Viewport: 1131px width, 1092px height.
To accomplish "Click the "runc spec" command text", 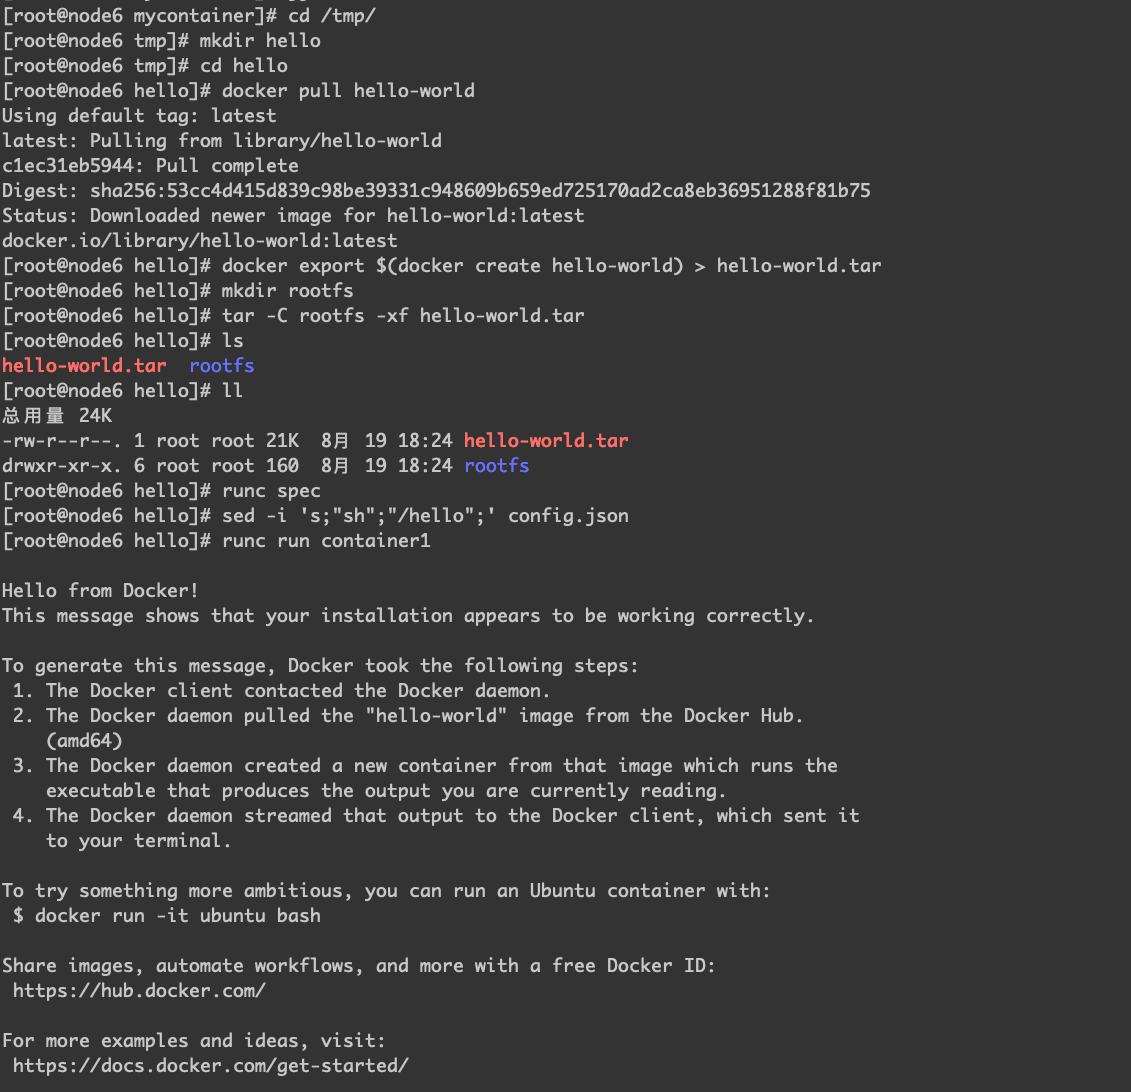I will [x=271, y=491].
